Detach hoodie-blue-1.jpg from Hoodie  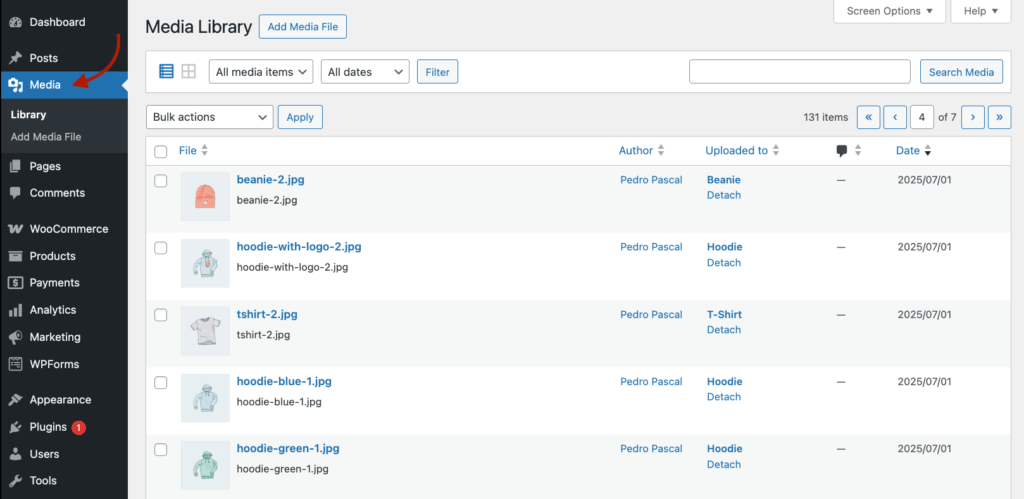pos(724,397)
